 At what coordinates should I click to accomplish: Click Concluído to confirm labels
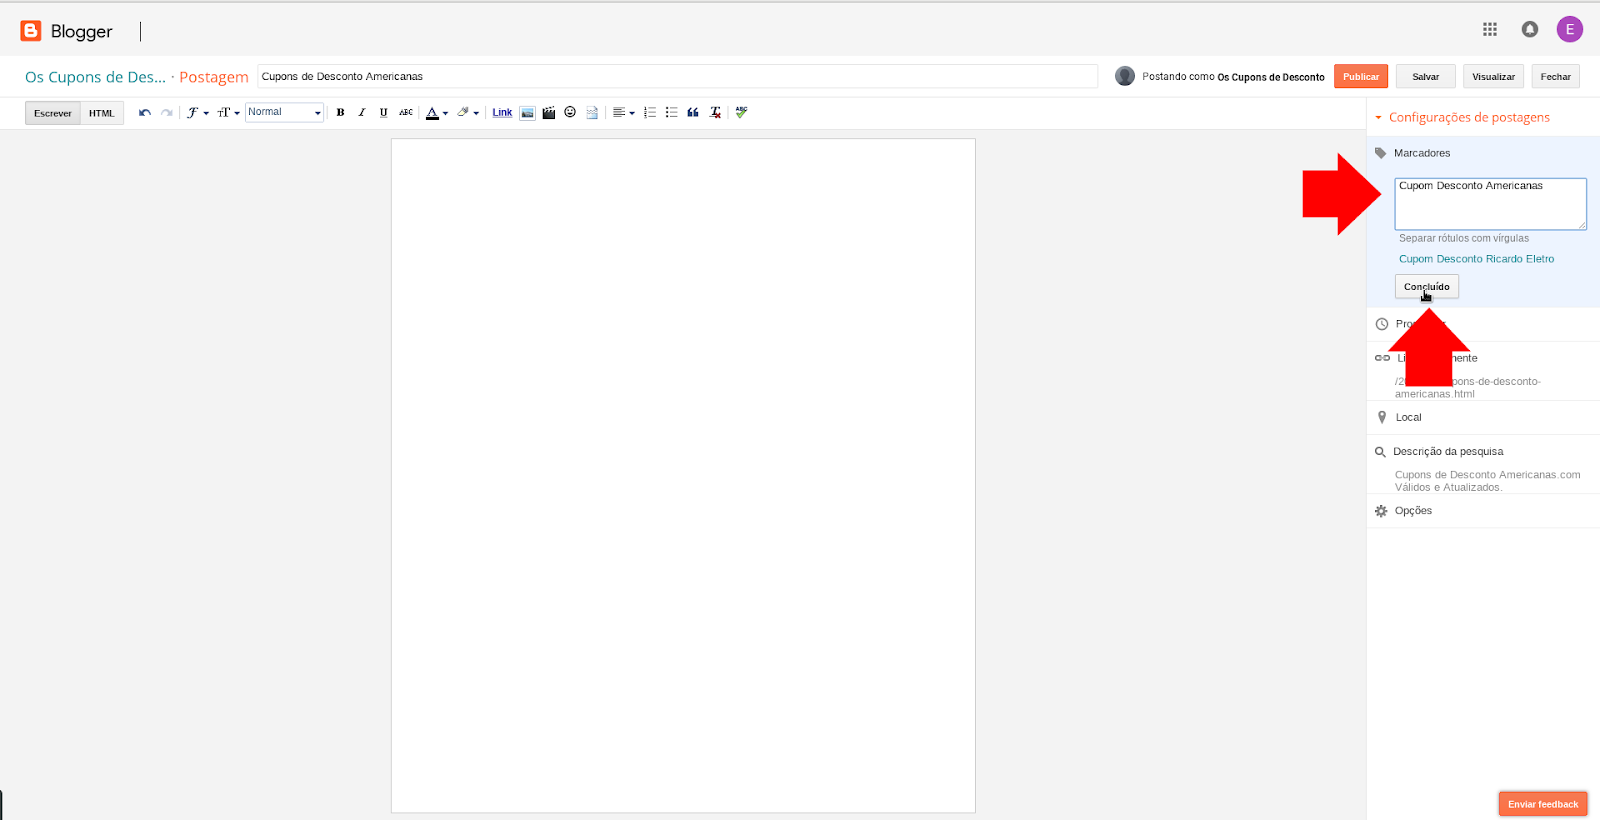pyautogui.click(x=1427, y=287)
